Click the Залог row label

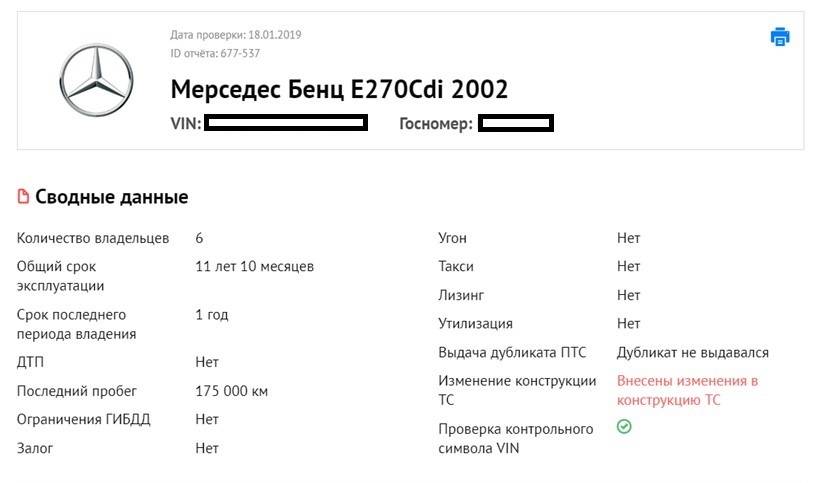(35, 448)
